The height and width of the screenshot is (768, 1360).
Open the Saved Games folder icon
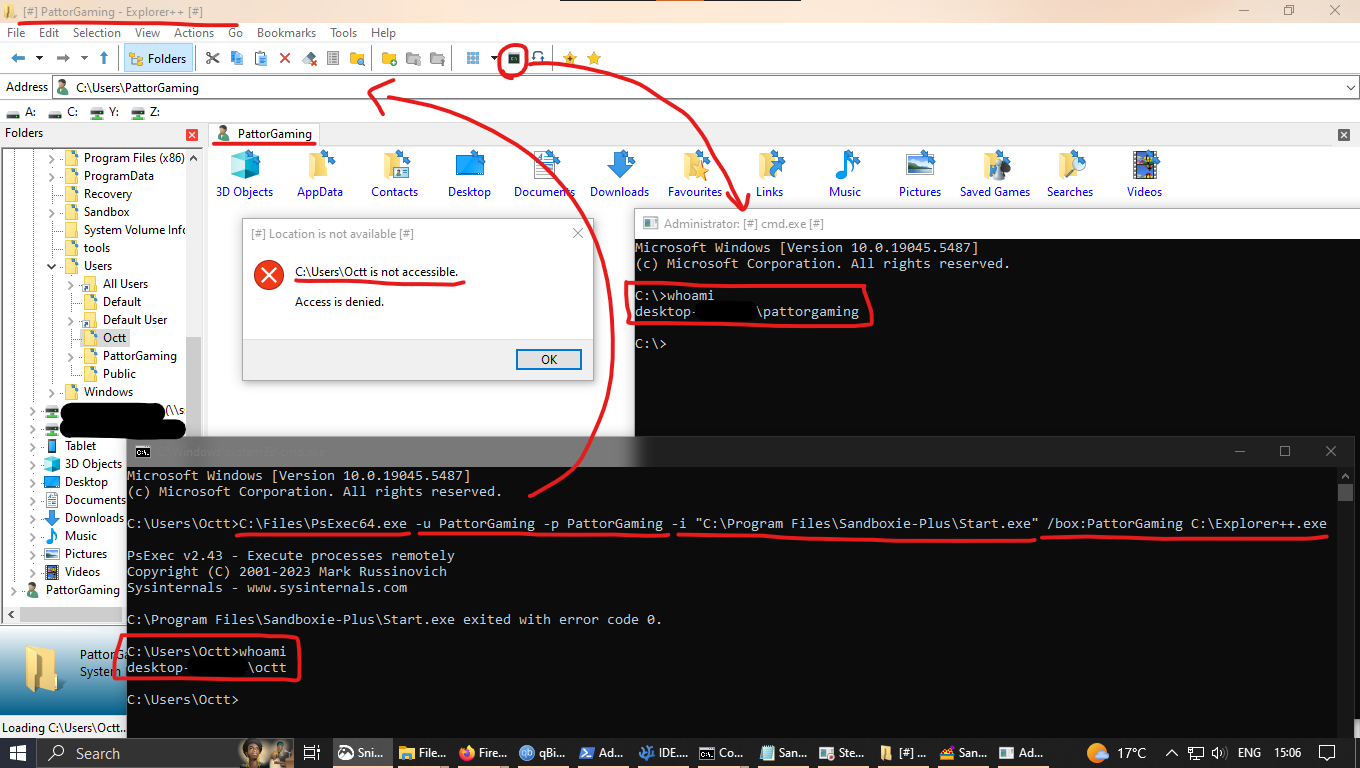[x=995, y=174]
